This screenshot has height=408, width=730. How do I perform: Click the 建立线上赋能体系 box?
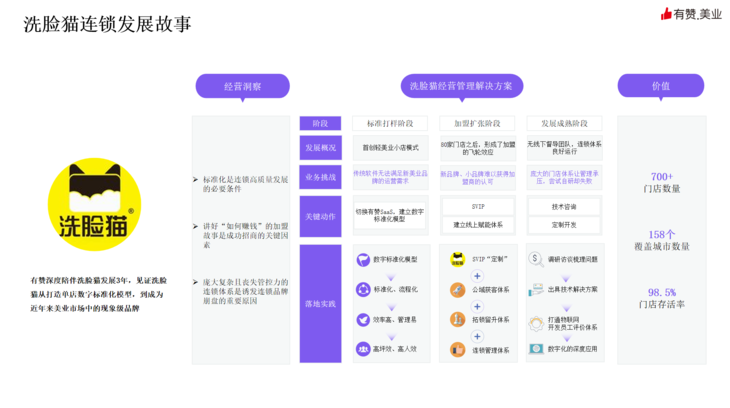(x=476, y=225)
